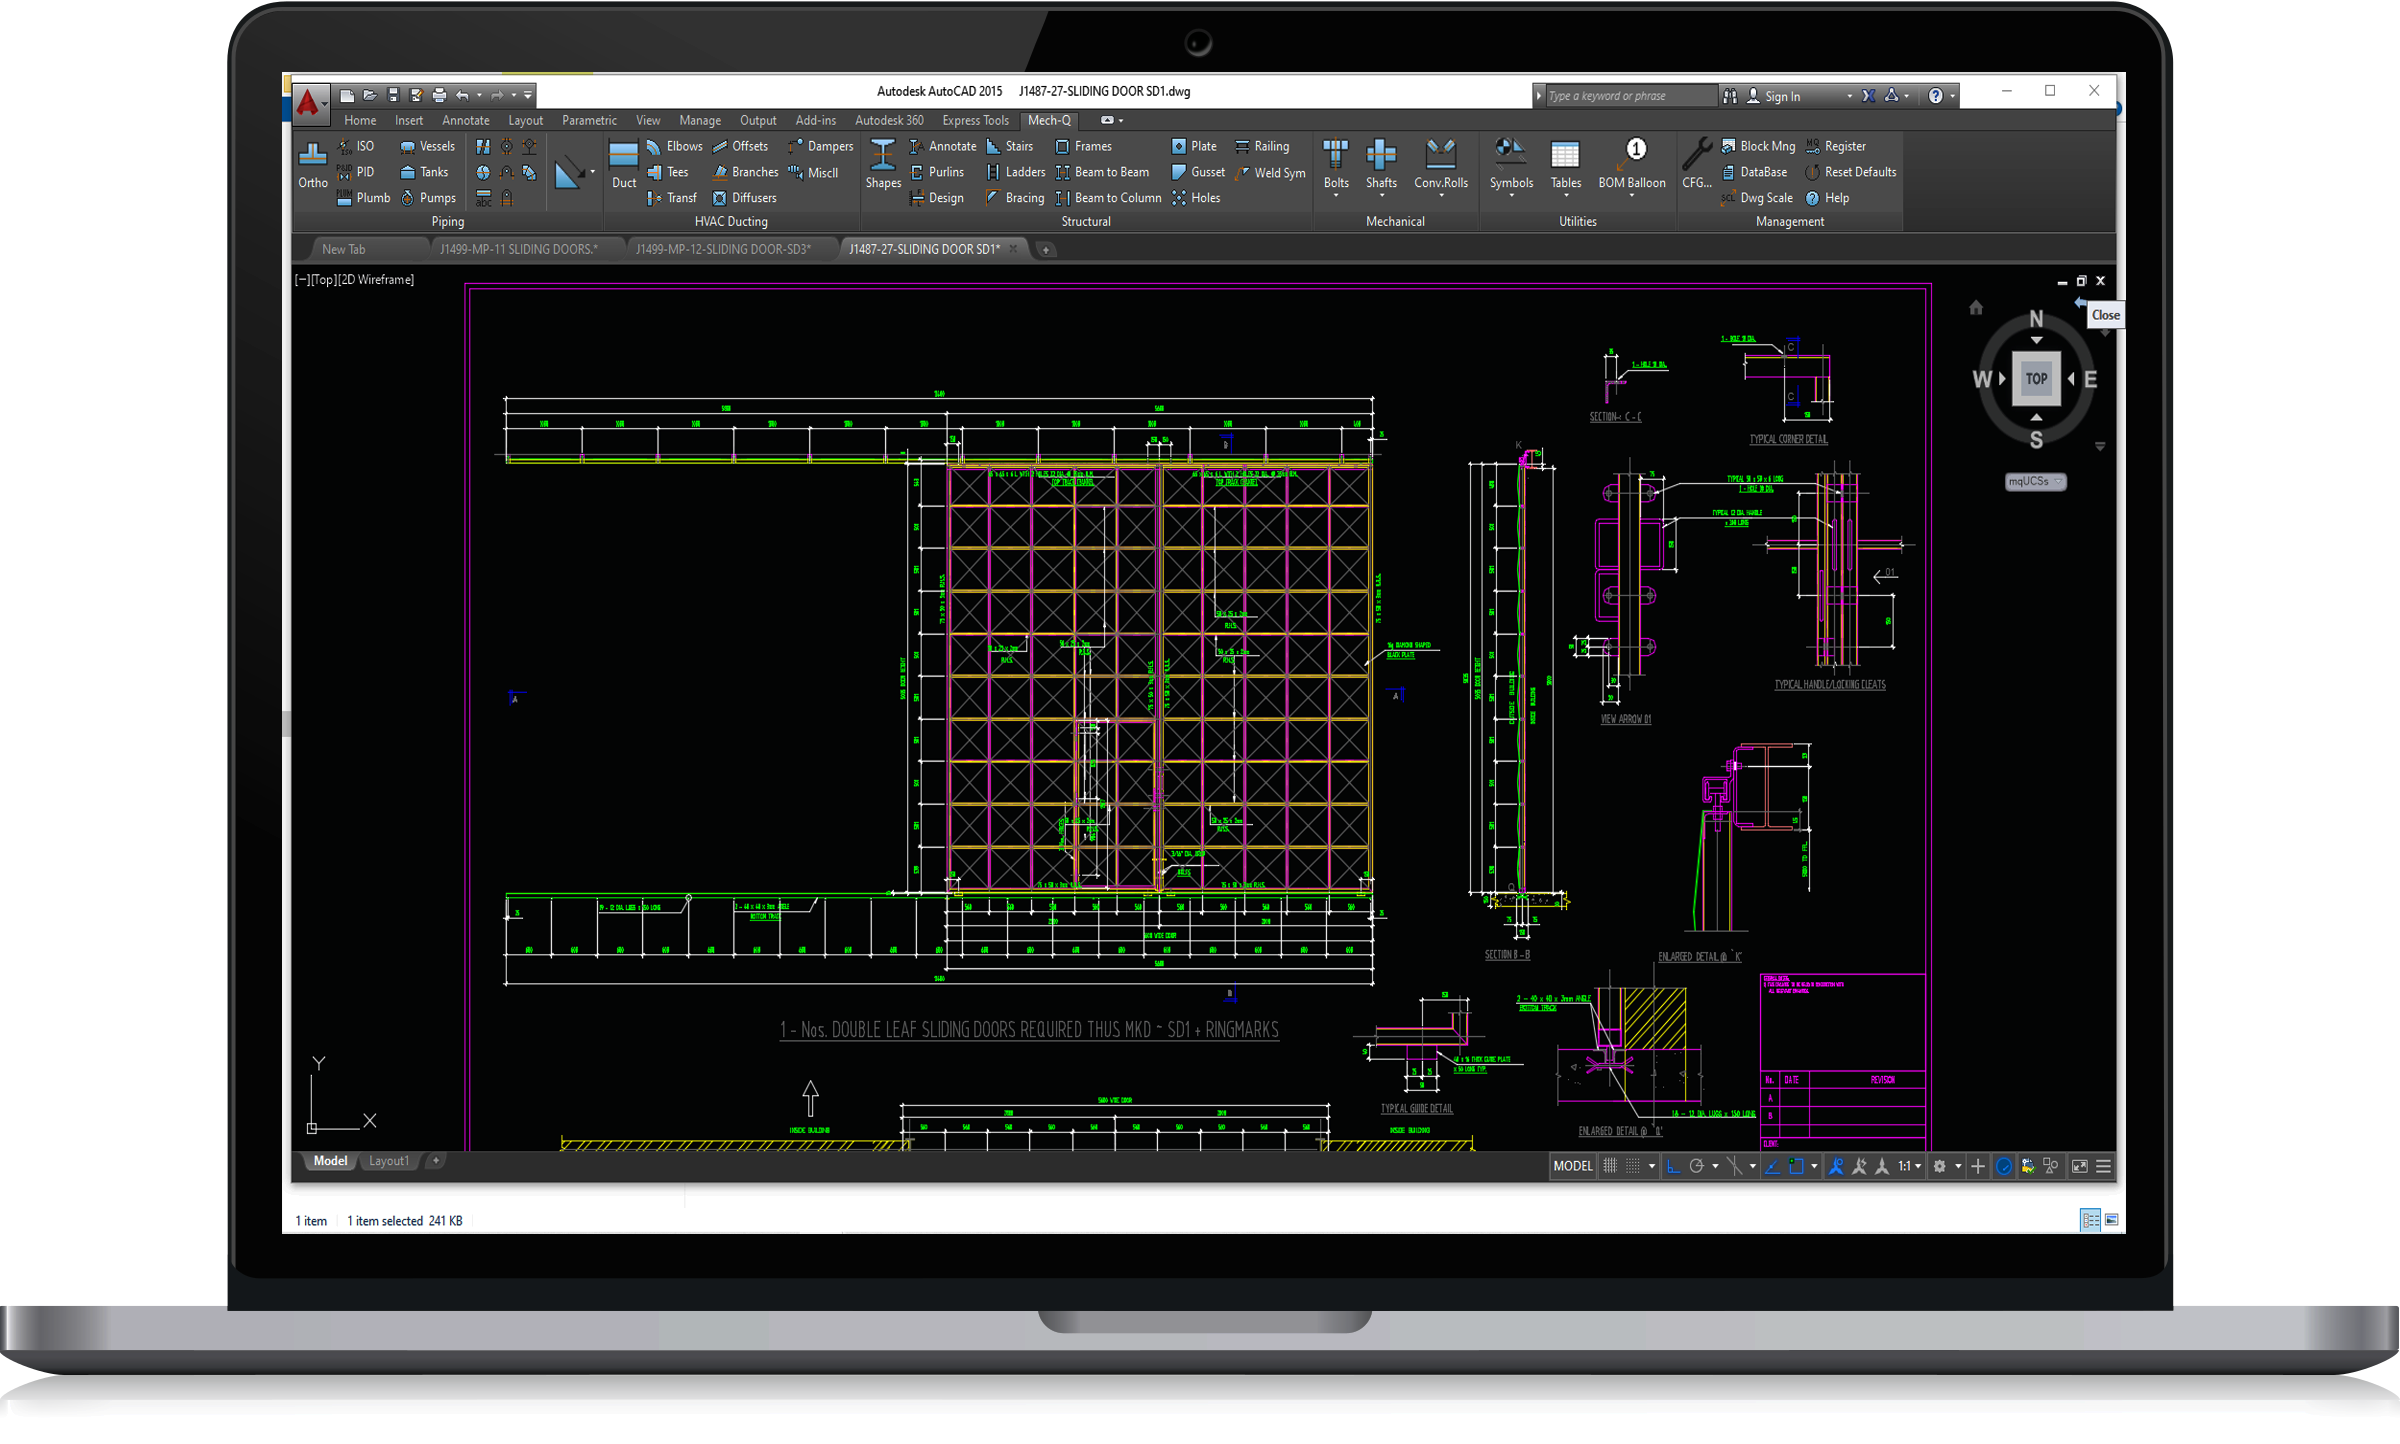Image resolution: width=2400 pixels, height=1444 pixels.
Task: Toggle object snap in the status bar
Action: click(x=1796, y=1166)
